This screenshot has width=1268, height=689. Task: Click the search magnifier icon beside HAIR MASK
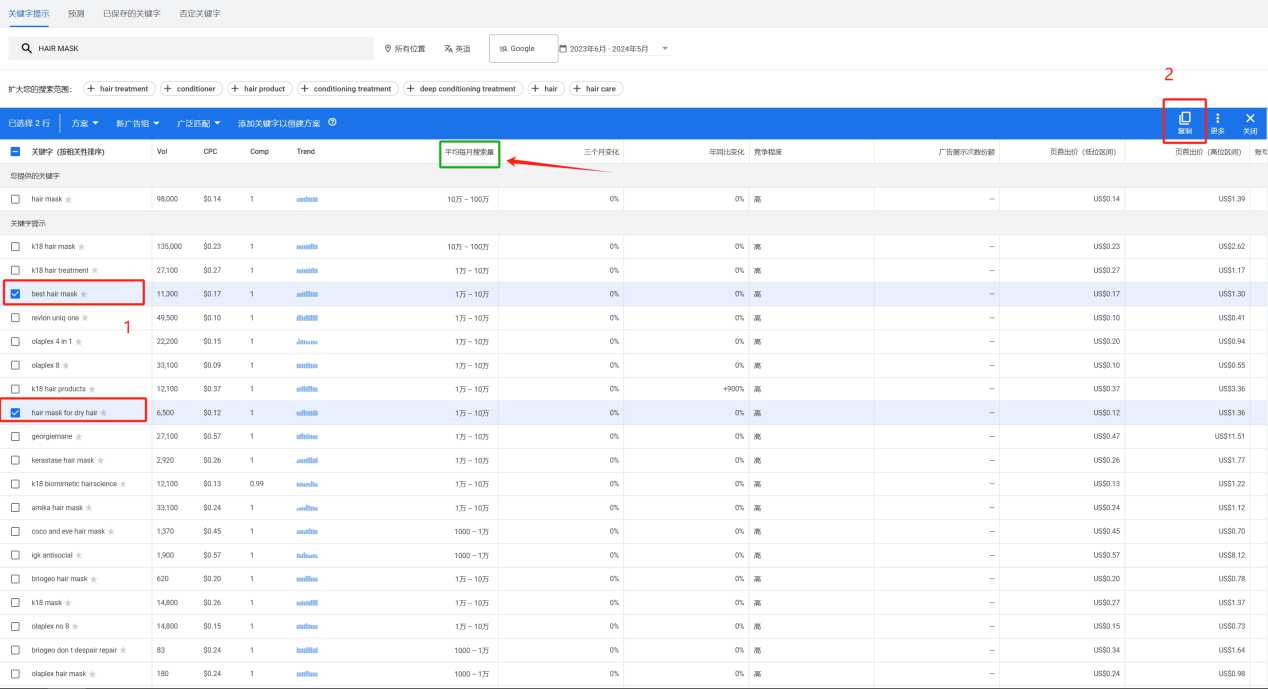[27, 48]
